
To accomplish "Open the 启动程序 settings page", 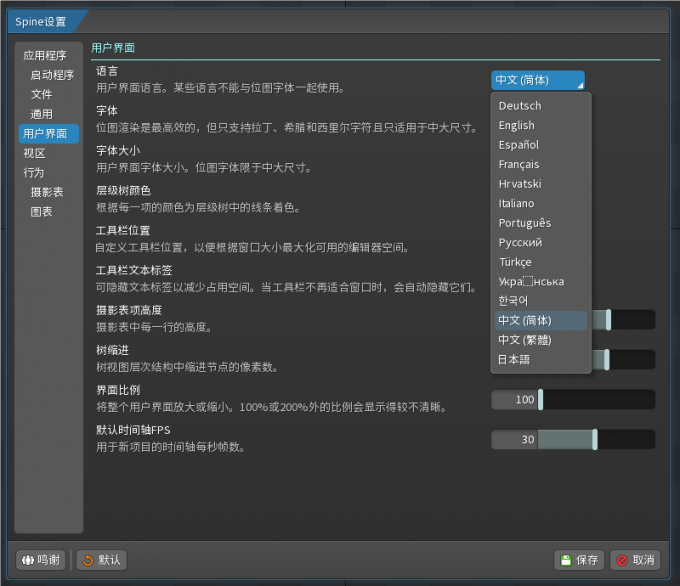I will [52, 75].
